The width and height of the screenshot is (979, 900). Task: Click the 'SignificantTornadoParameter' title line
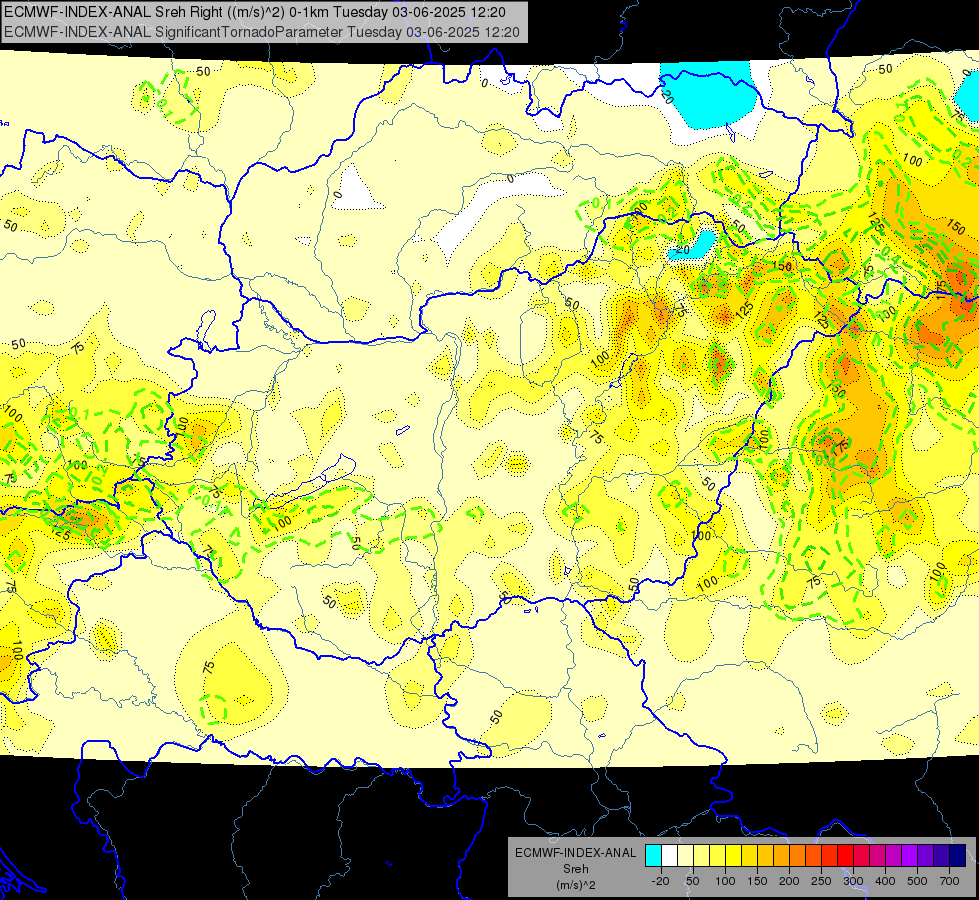(262, 32)
